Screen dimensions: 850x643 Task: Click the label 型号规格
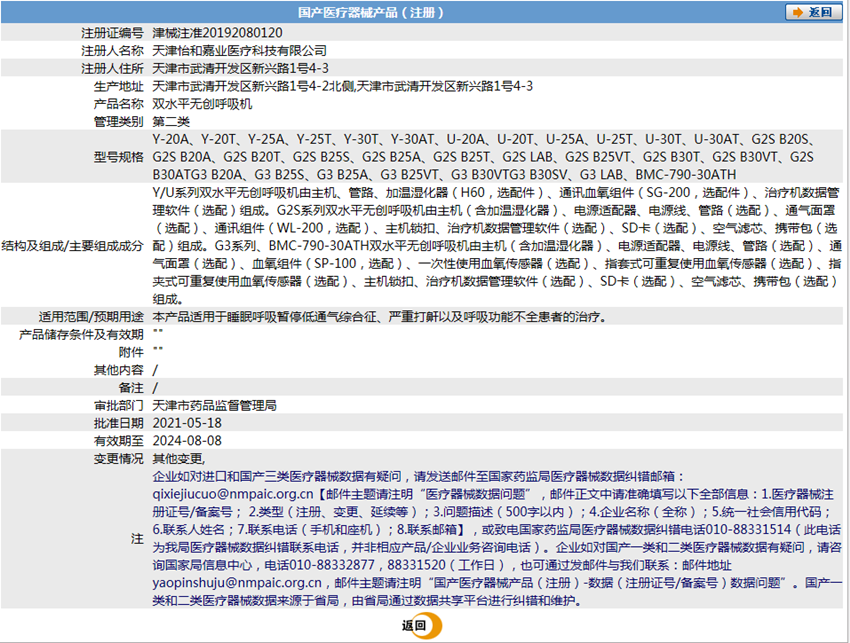click(119, 157)
